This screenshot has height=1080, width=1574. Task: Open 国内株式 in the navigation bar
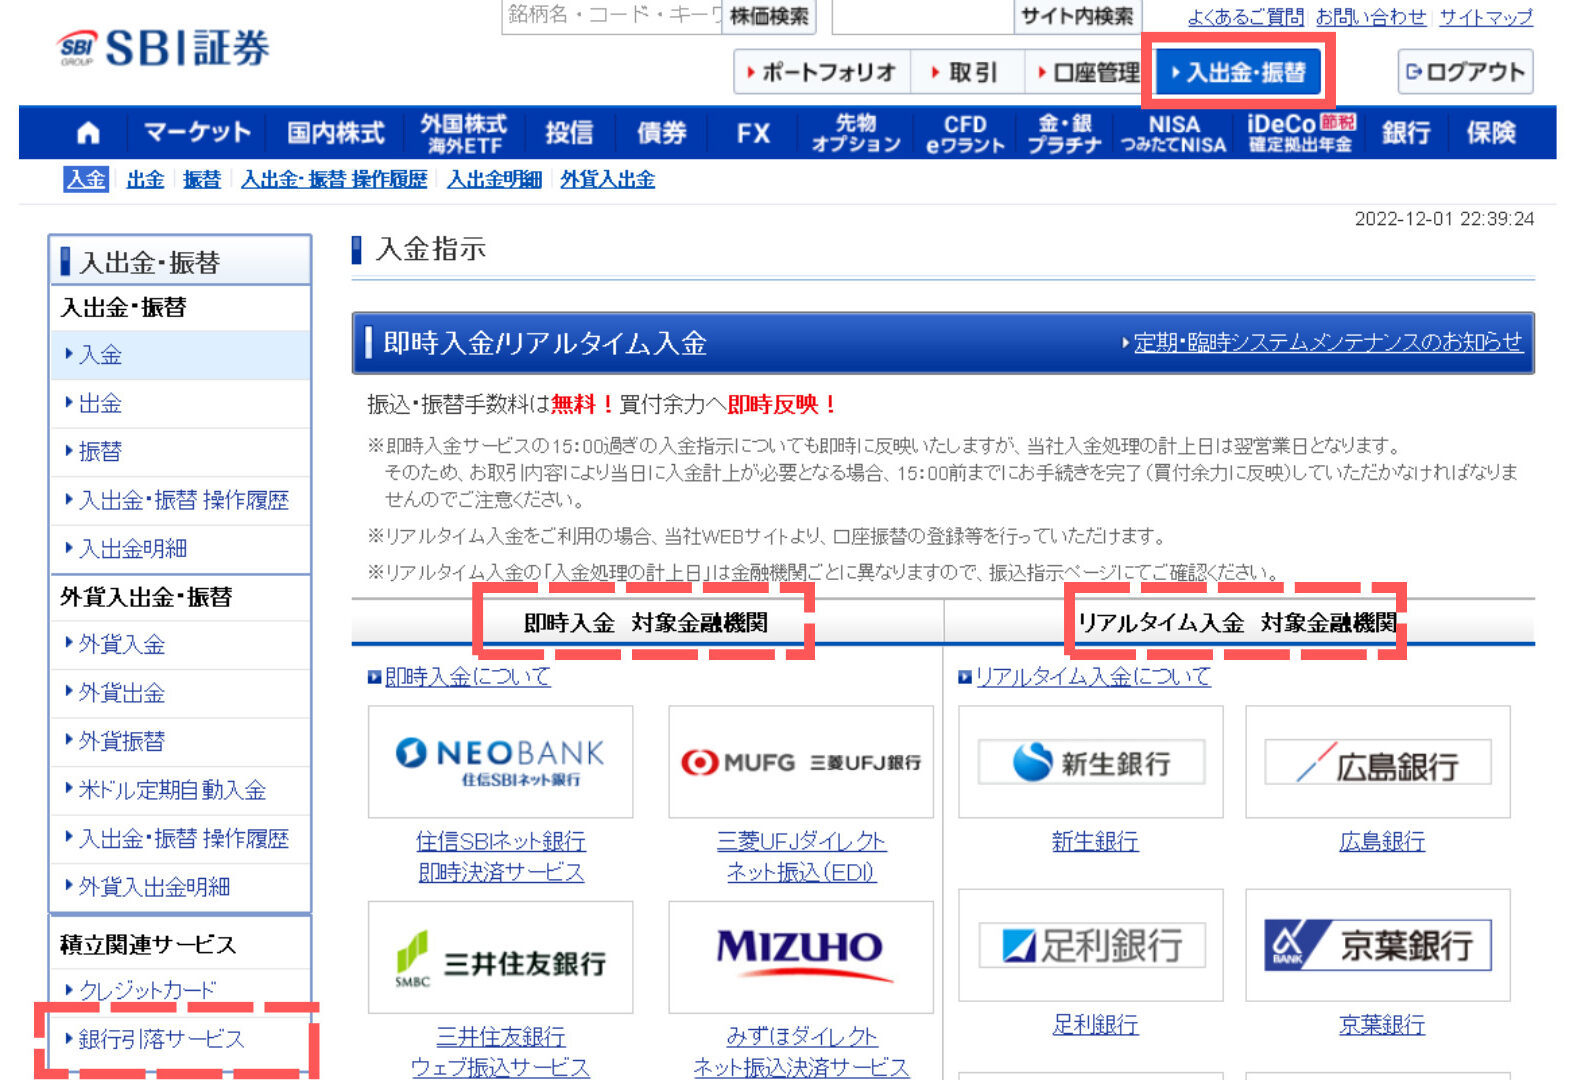point(336,132)
